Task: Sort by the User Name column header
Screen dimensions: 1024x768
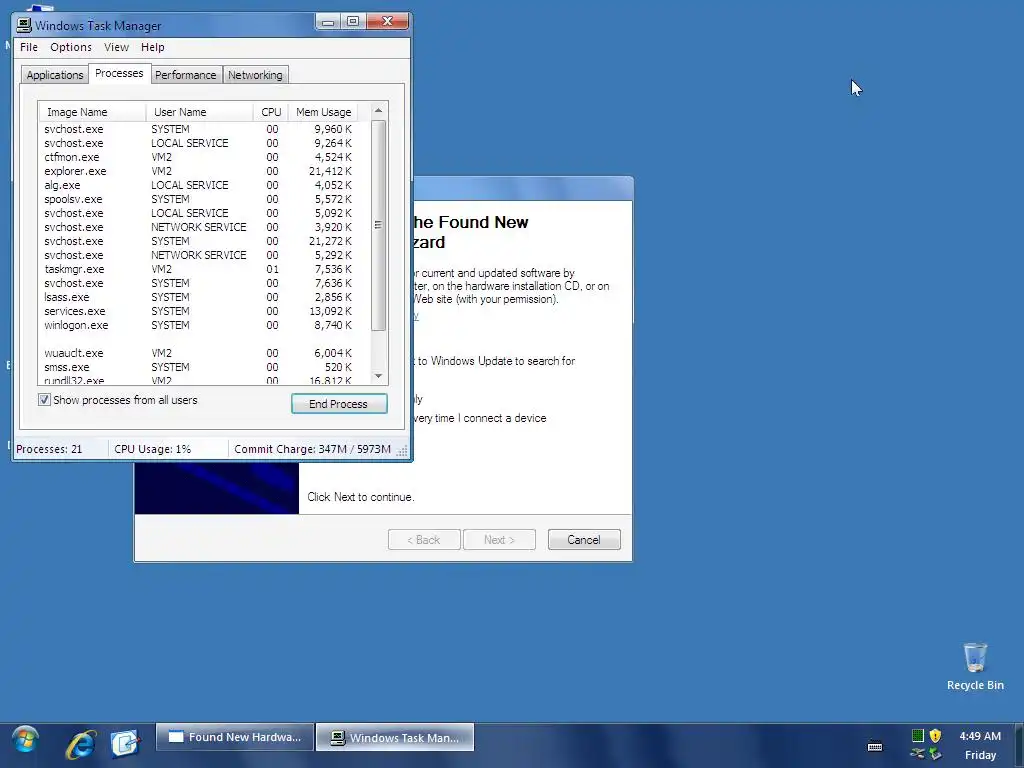Action: pyautogui.click(x=199, y=112)
